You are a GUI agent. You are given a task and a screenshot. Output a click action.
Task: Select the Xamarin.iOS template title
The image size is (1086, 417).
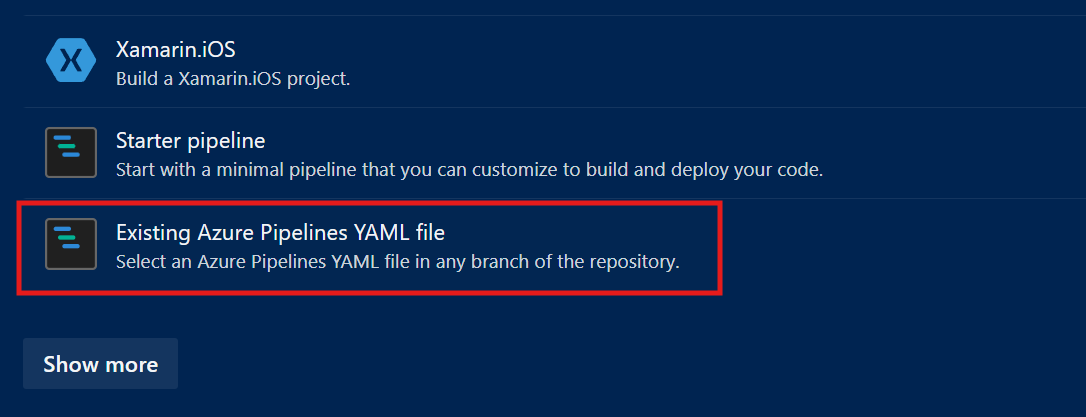pos(175,49)
